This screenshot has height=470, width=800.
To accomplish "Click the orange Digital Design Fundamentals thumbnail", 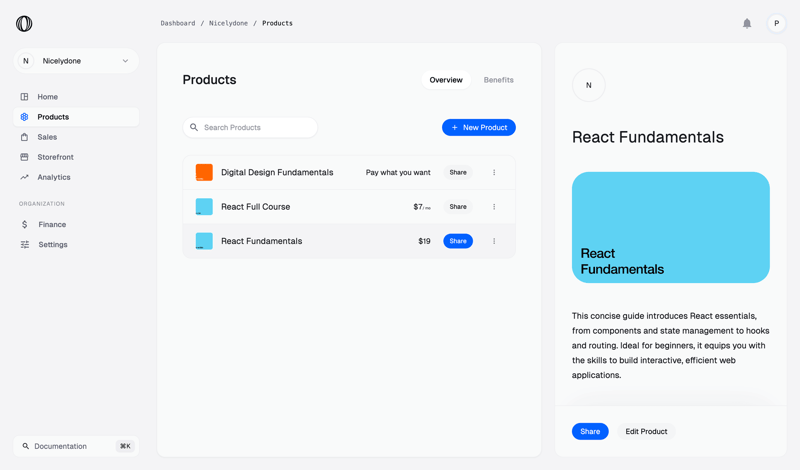I will point(204,172).
